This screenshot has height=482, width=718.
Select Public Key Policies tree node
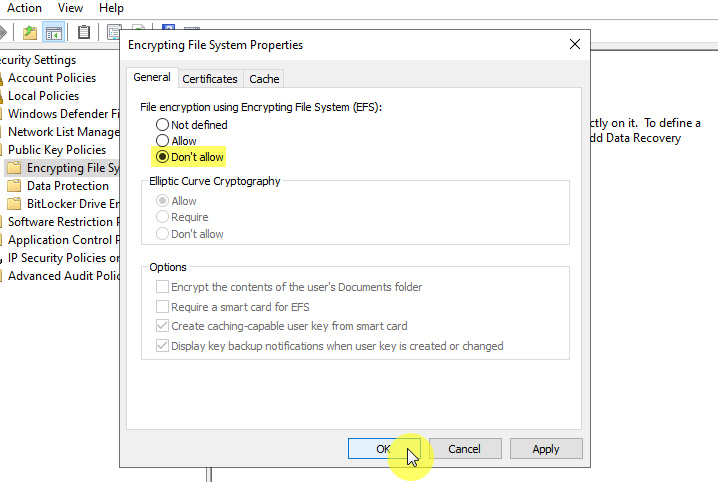point(57,150)
